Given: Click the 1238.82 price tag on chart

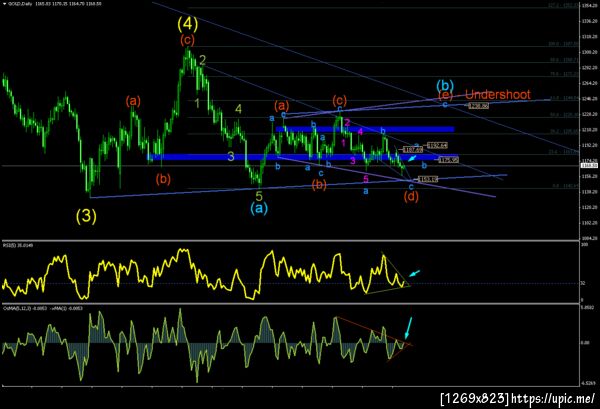Looking at the screenshot, I should tap(478, 106).
